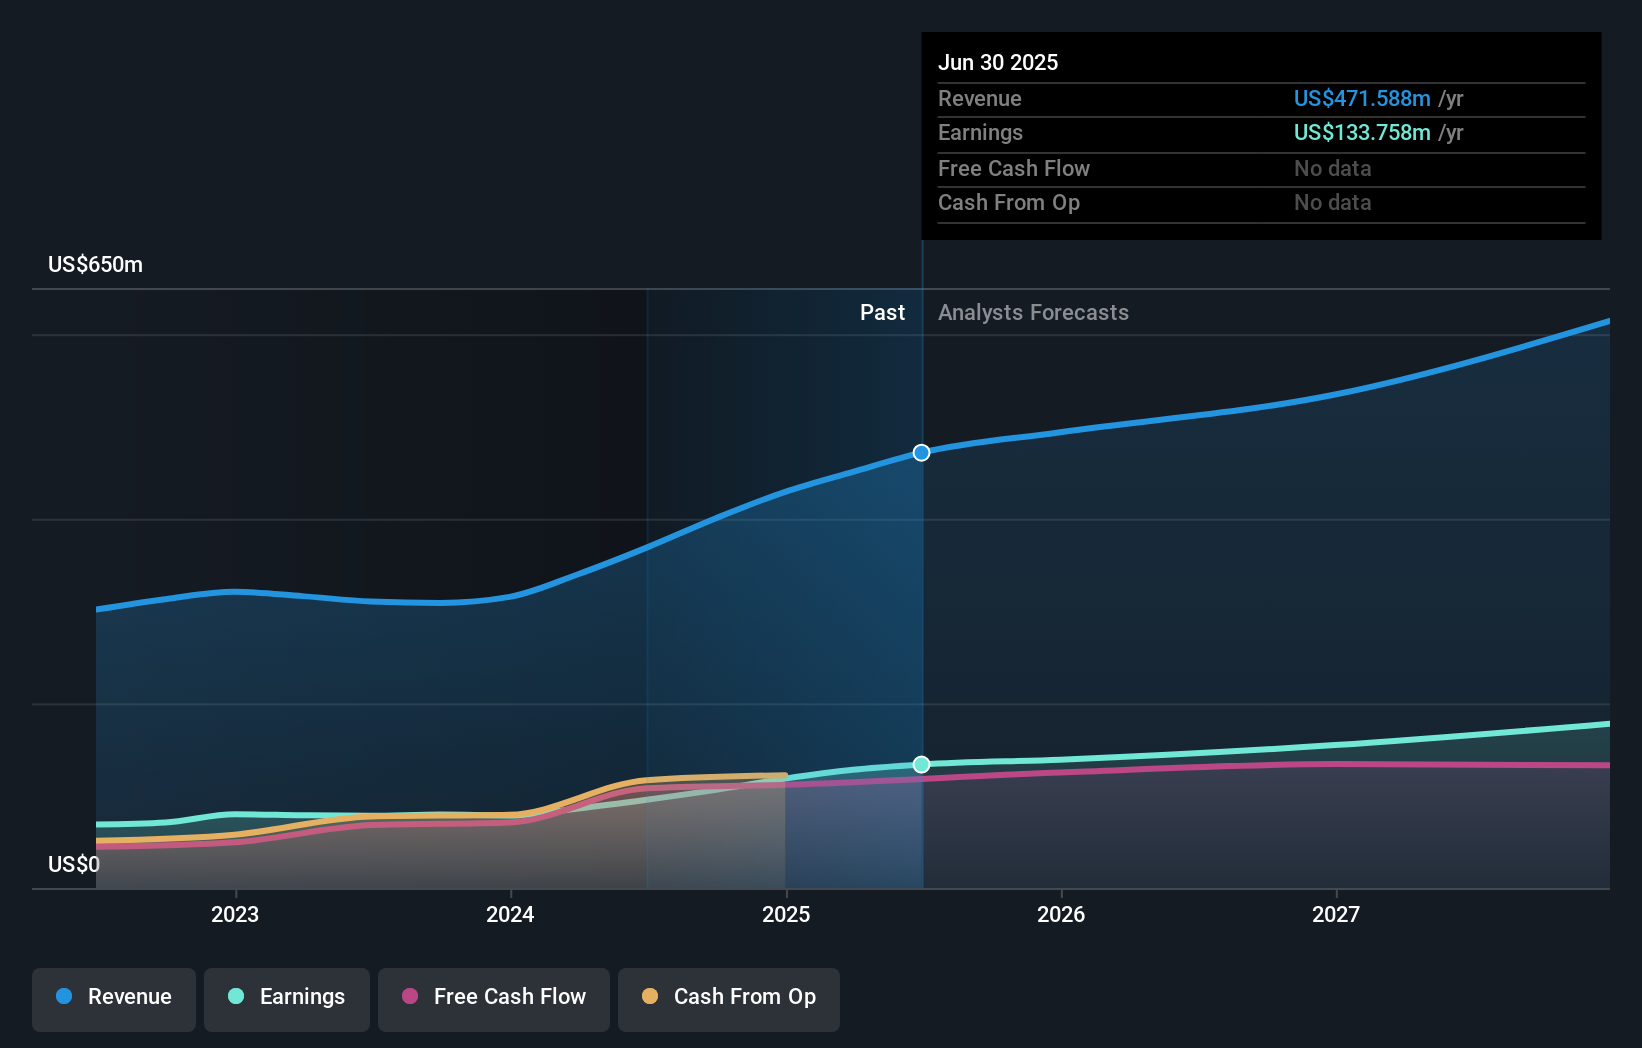This screenshot has height=1048, width=1642.
Task: Toggle the Cash From Op series visibility
Action: pos(729,997)
